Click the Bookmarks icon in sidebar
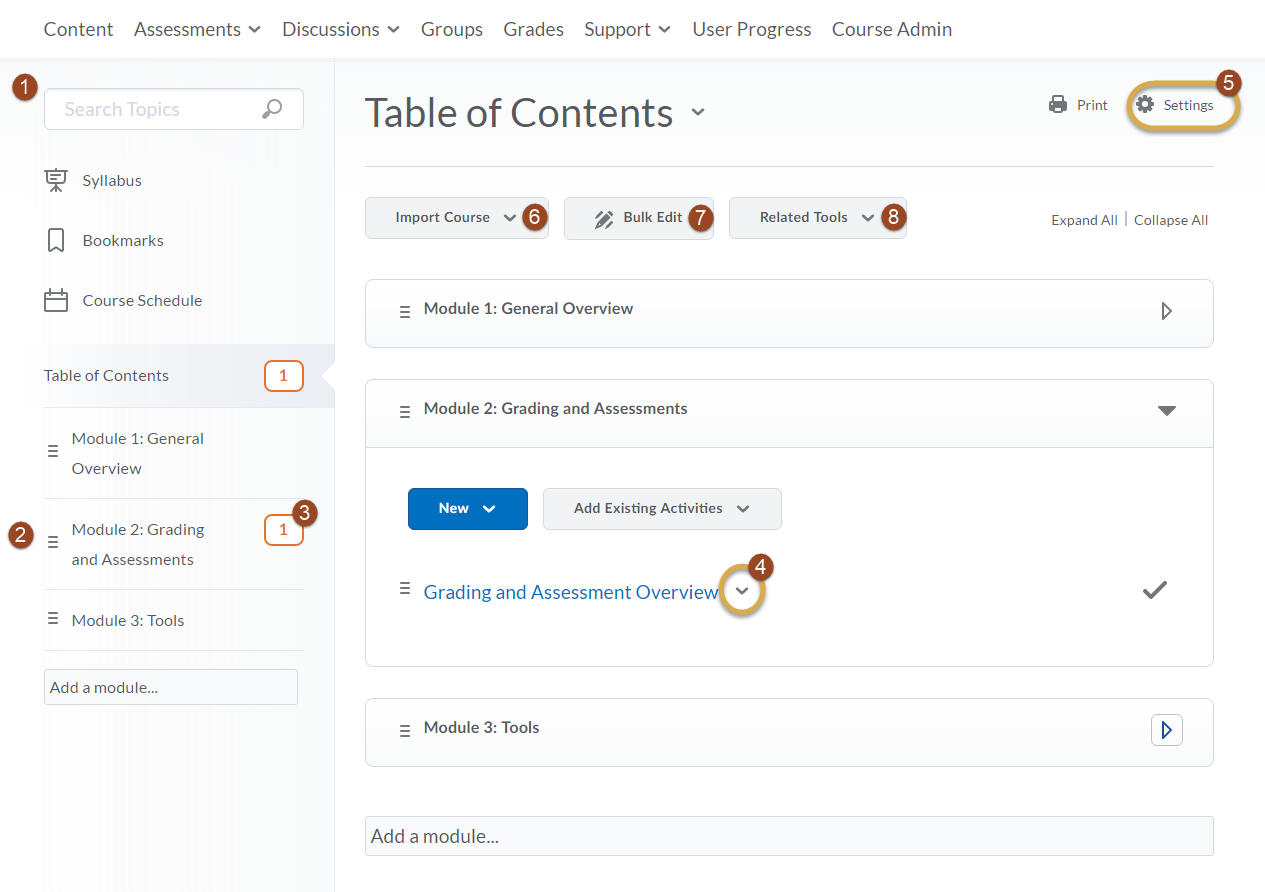1265x892 pixels. pos(56,241)
